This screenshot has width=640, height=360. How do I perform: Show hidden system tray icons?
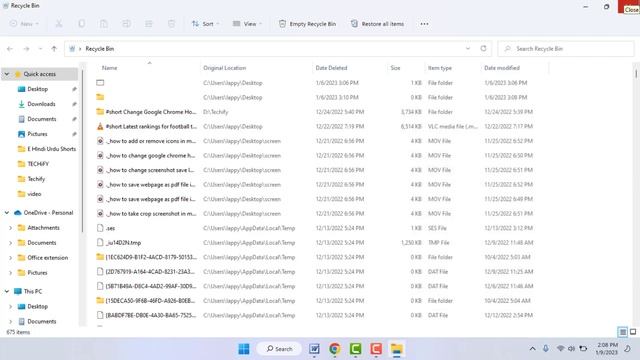(533, 349)
